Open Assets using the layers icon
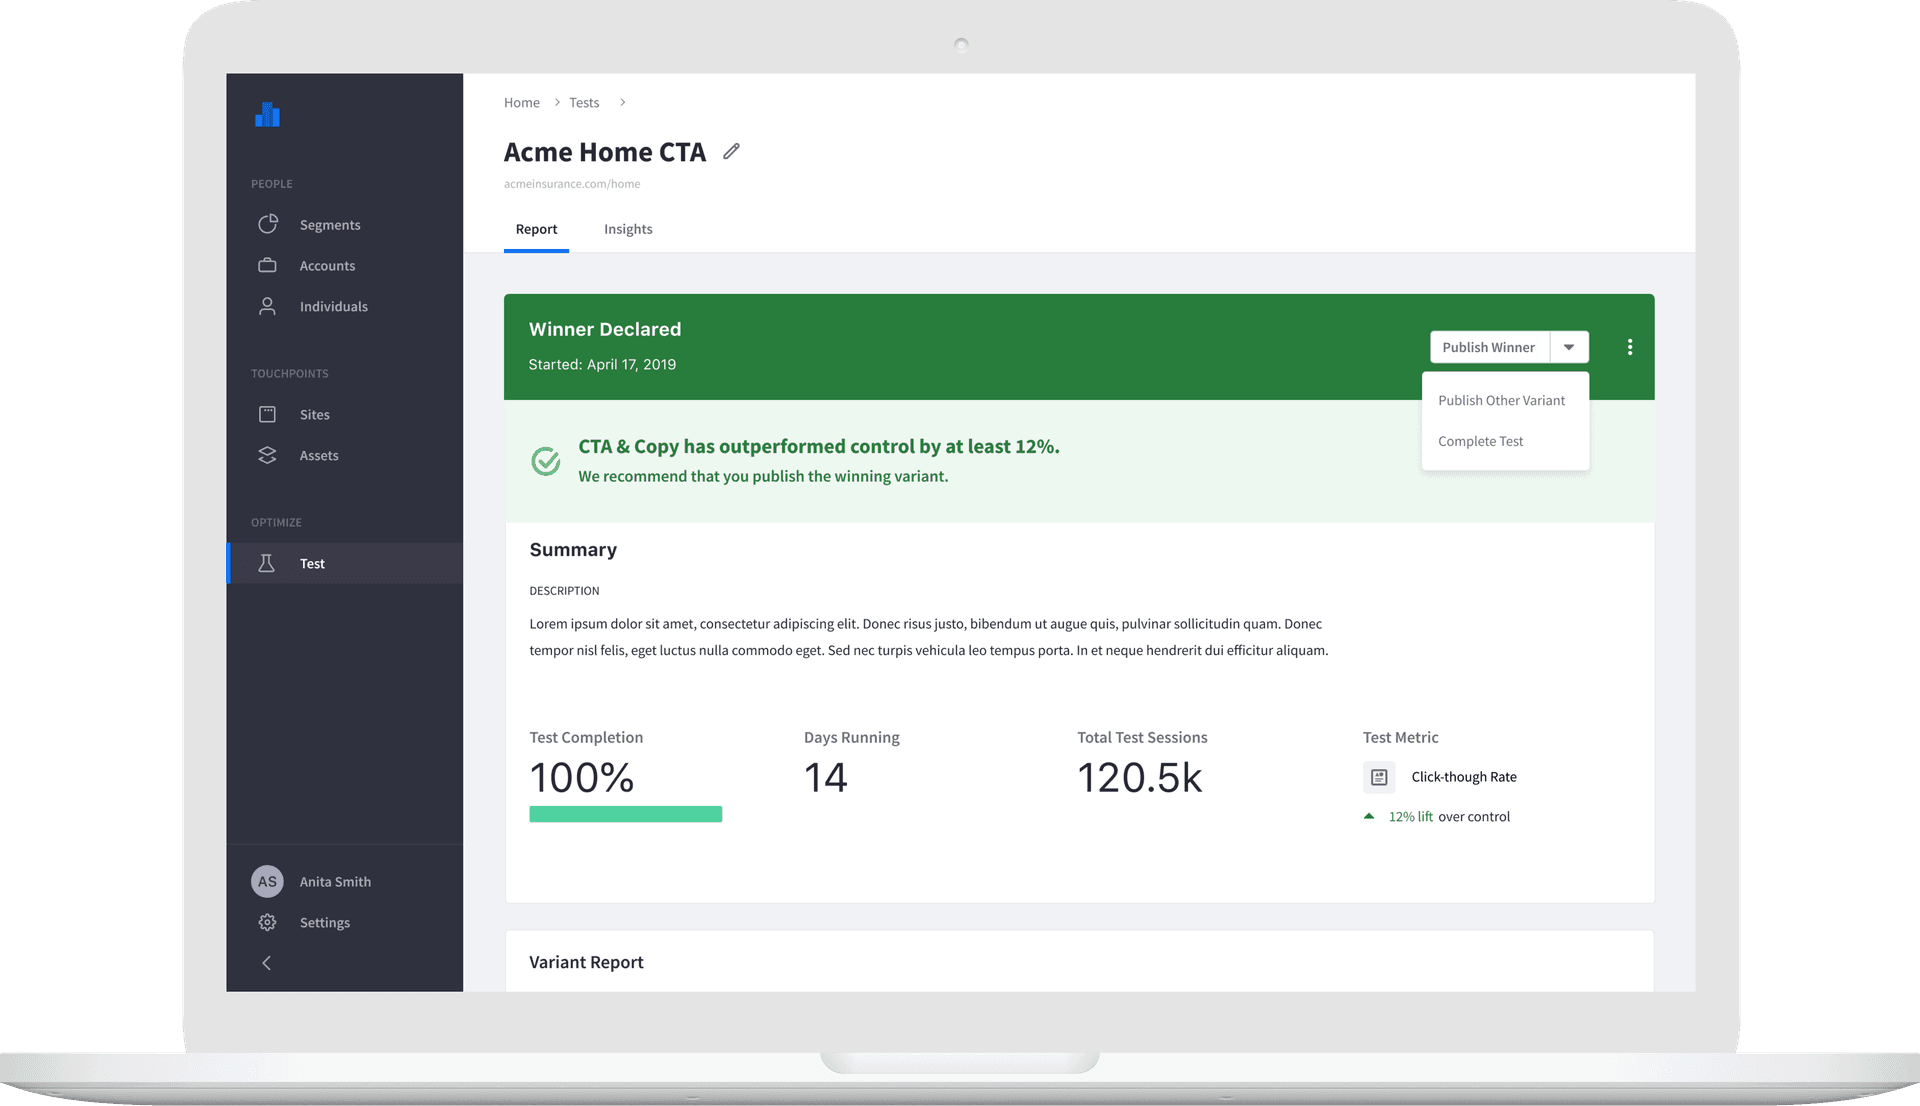Image resolution: width=1920 pixels, height=1106 pixels. tap(268, 455)
